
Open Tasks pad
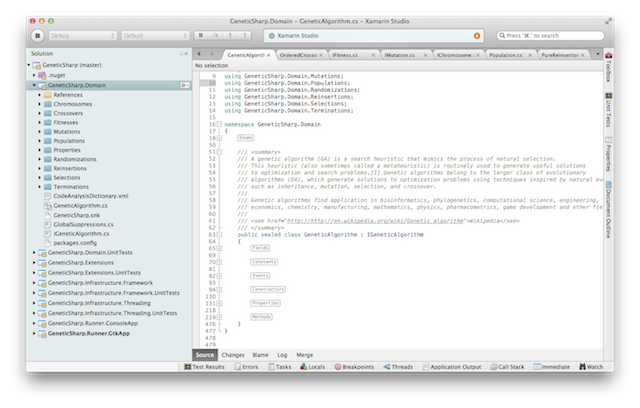click(280, 367)
